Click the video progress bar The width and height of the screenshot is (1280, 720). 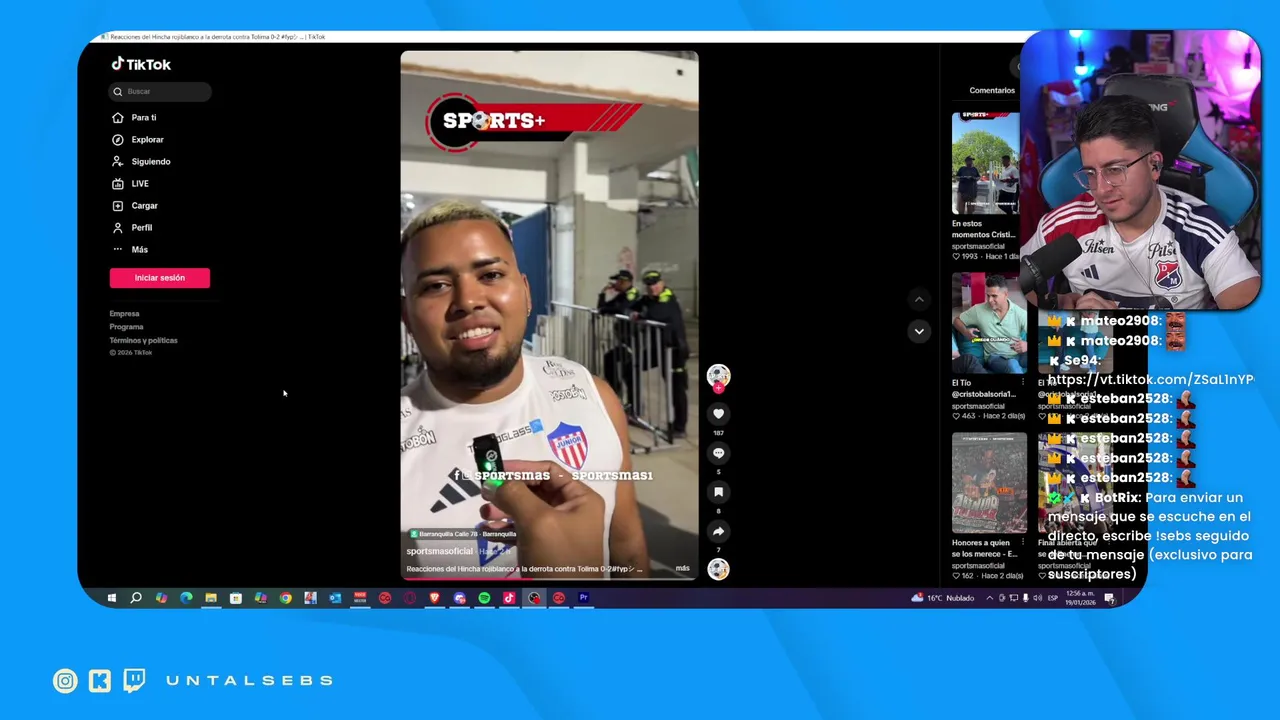[550, 579]
